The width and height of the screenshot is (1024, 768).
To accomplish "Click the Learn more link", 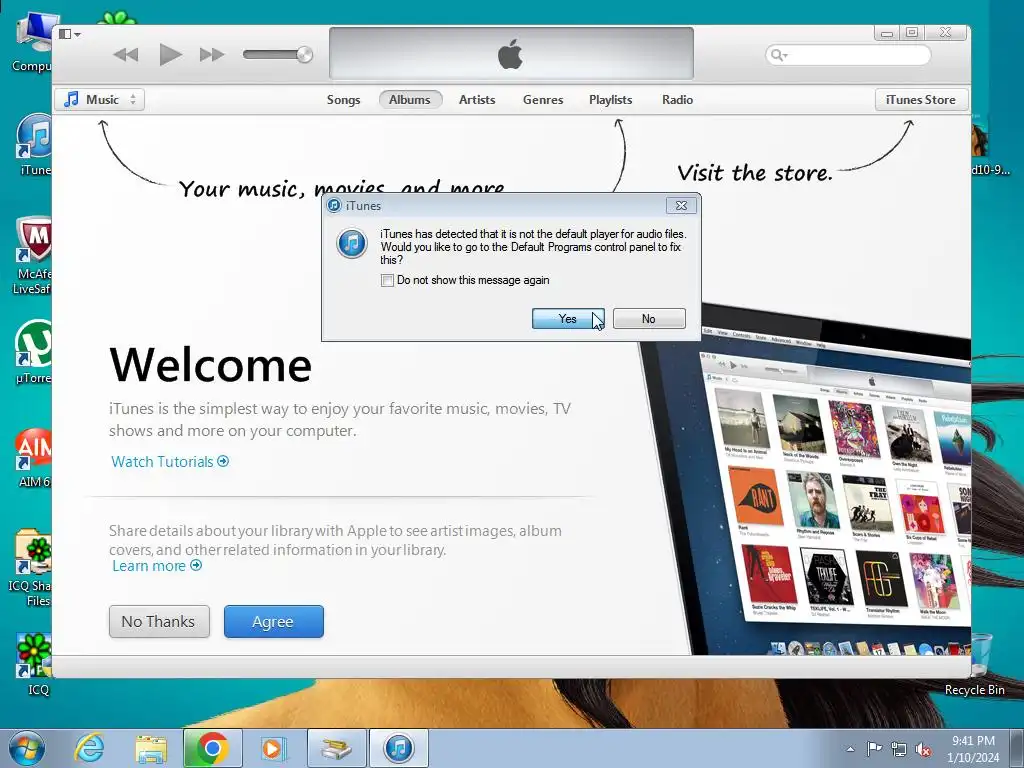I will 157,566.
